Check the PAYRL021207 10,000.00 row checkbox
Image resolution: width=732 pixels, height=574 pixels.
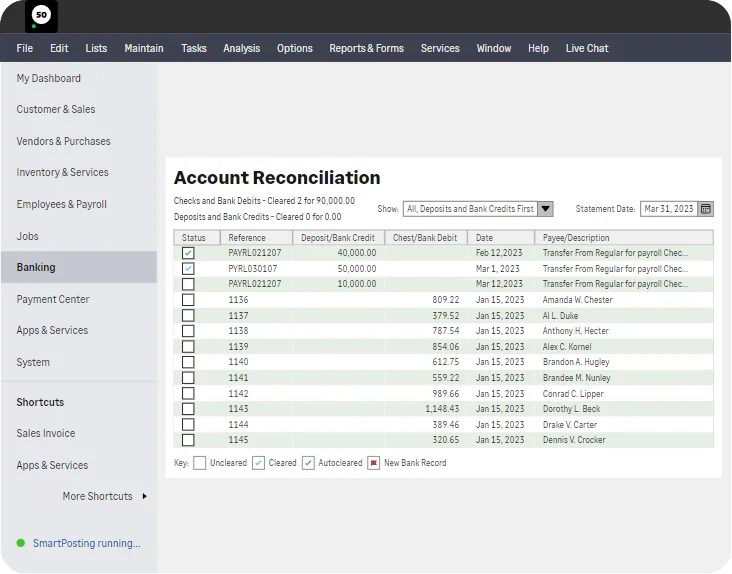pos(188,284)
